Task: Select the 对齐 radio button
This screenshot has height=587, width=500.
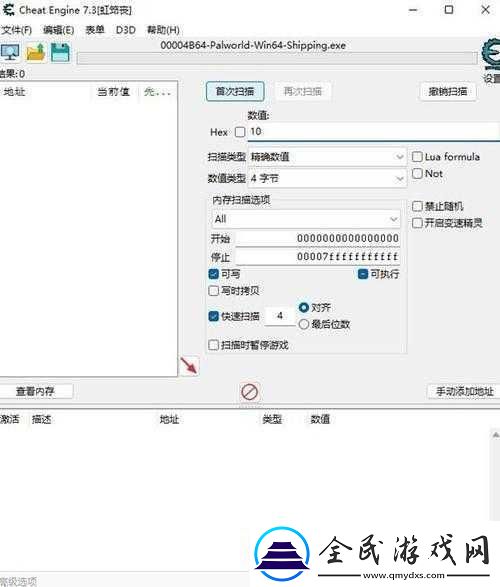Action: (304, 308)
